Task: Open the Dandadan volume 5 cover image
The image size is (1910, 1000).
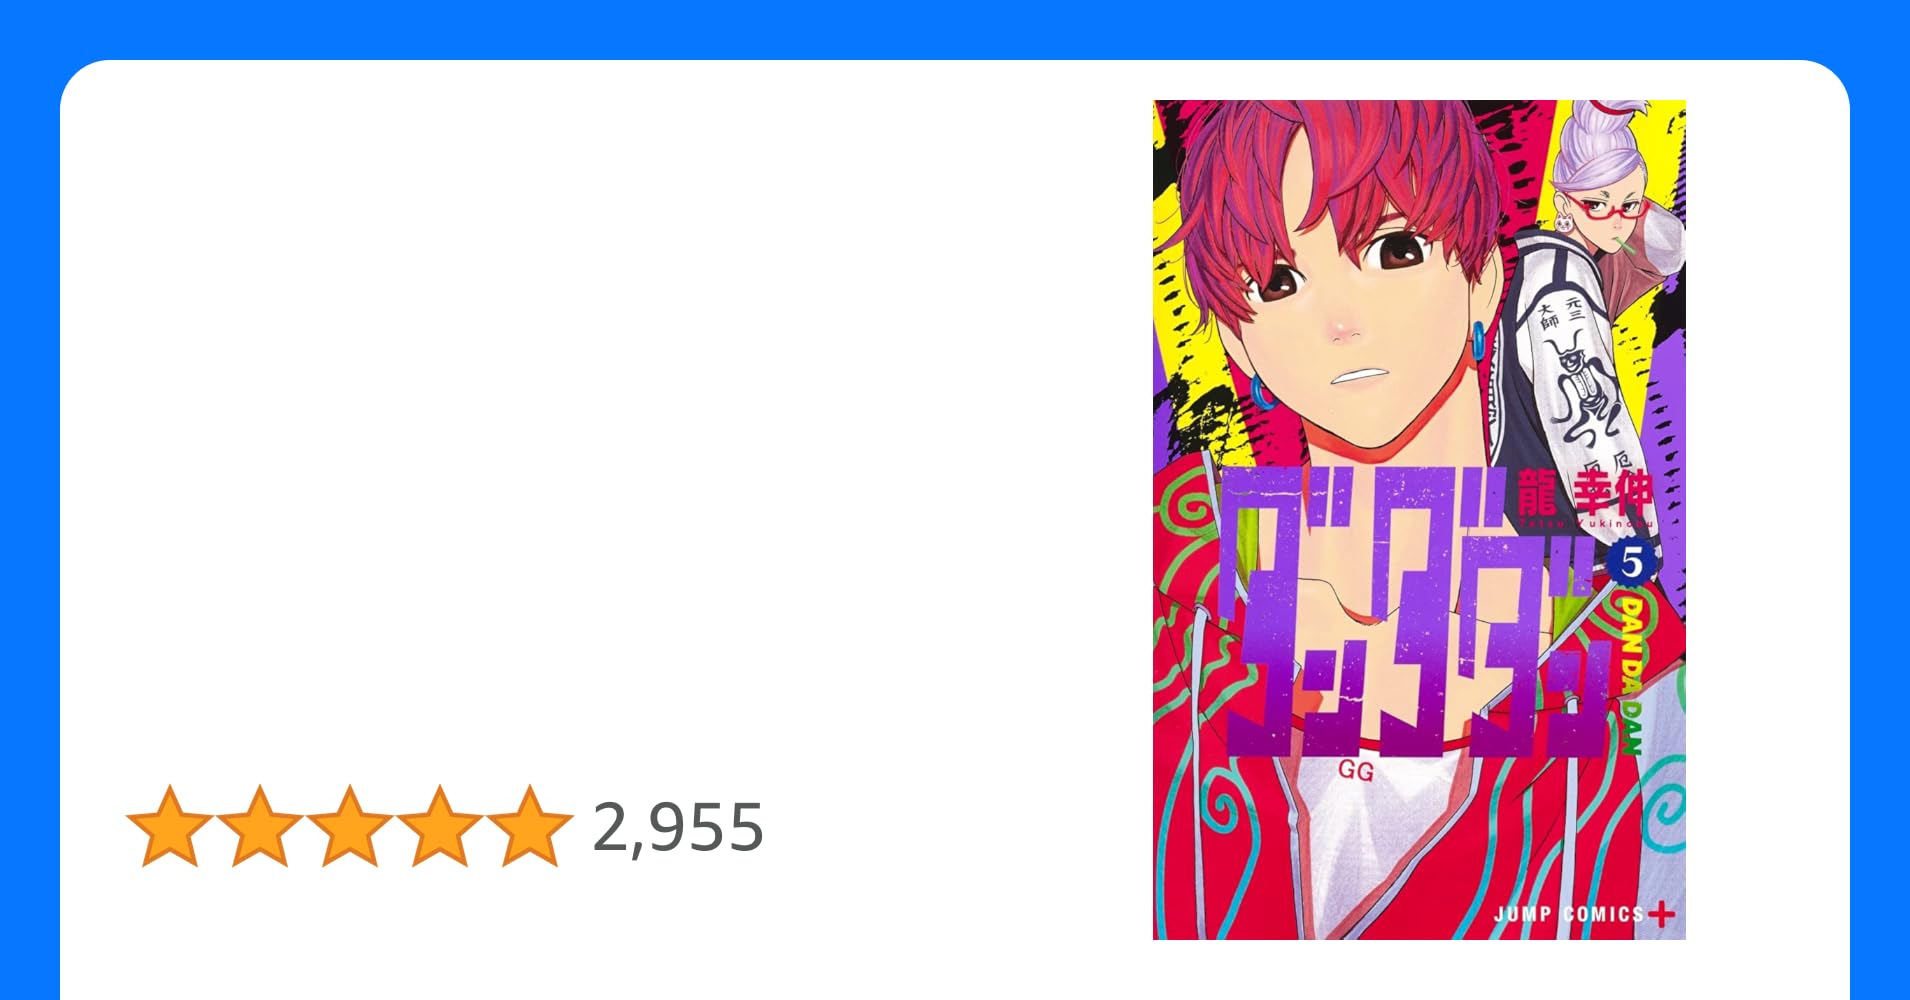Action: pyautogui.click(x=1419, y=520)
